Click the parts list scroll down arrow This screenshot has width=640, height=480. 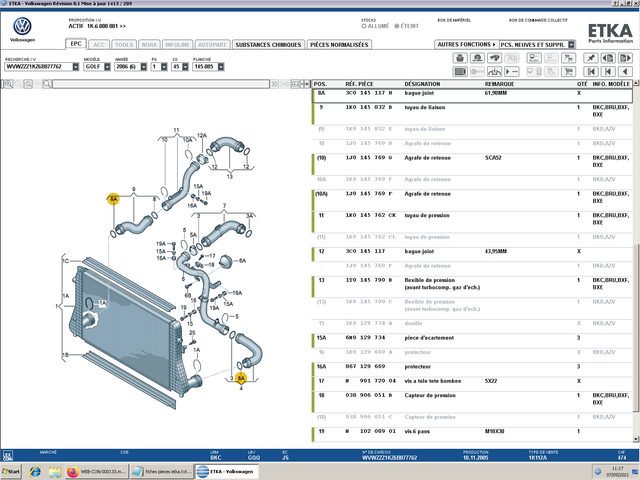pyautogui.click(x=636, y=439)
